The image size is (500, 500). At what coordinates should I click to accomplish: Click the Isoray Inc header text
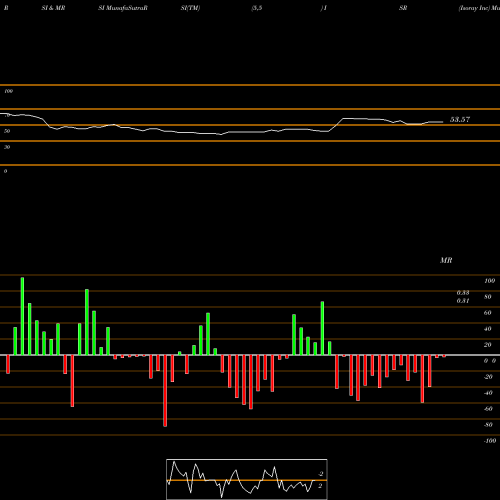pyautogui.click(x=479, y=8)
